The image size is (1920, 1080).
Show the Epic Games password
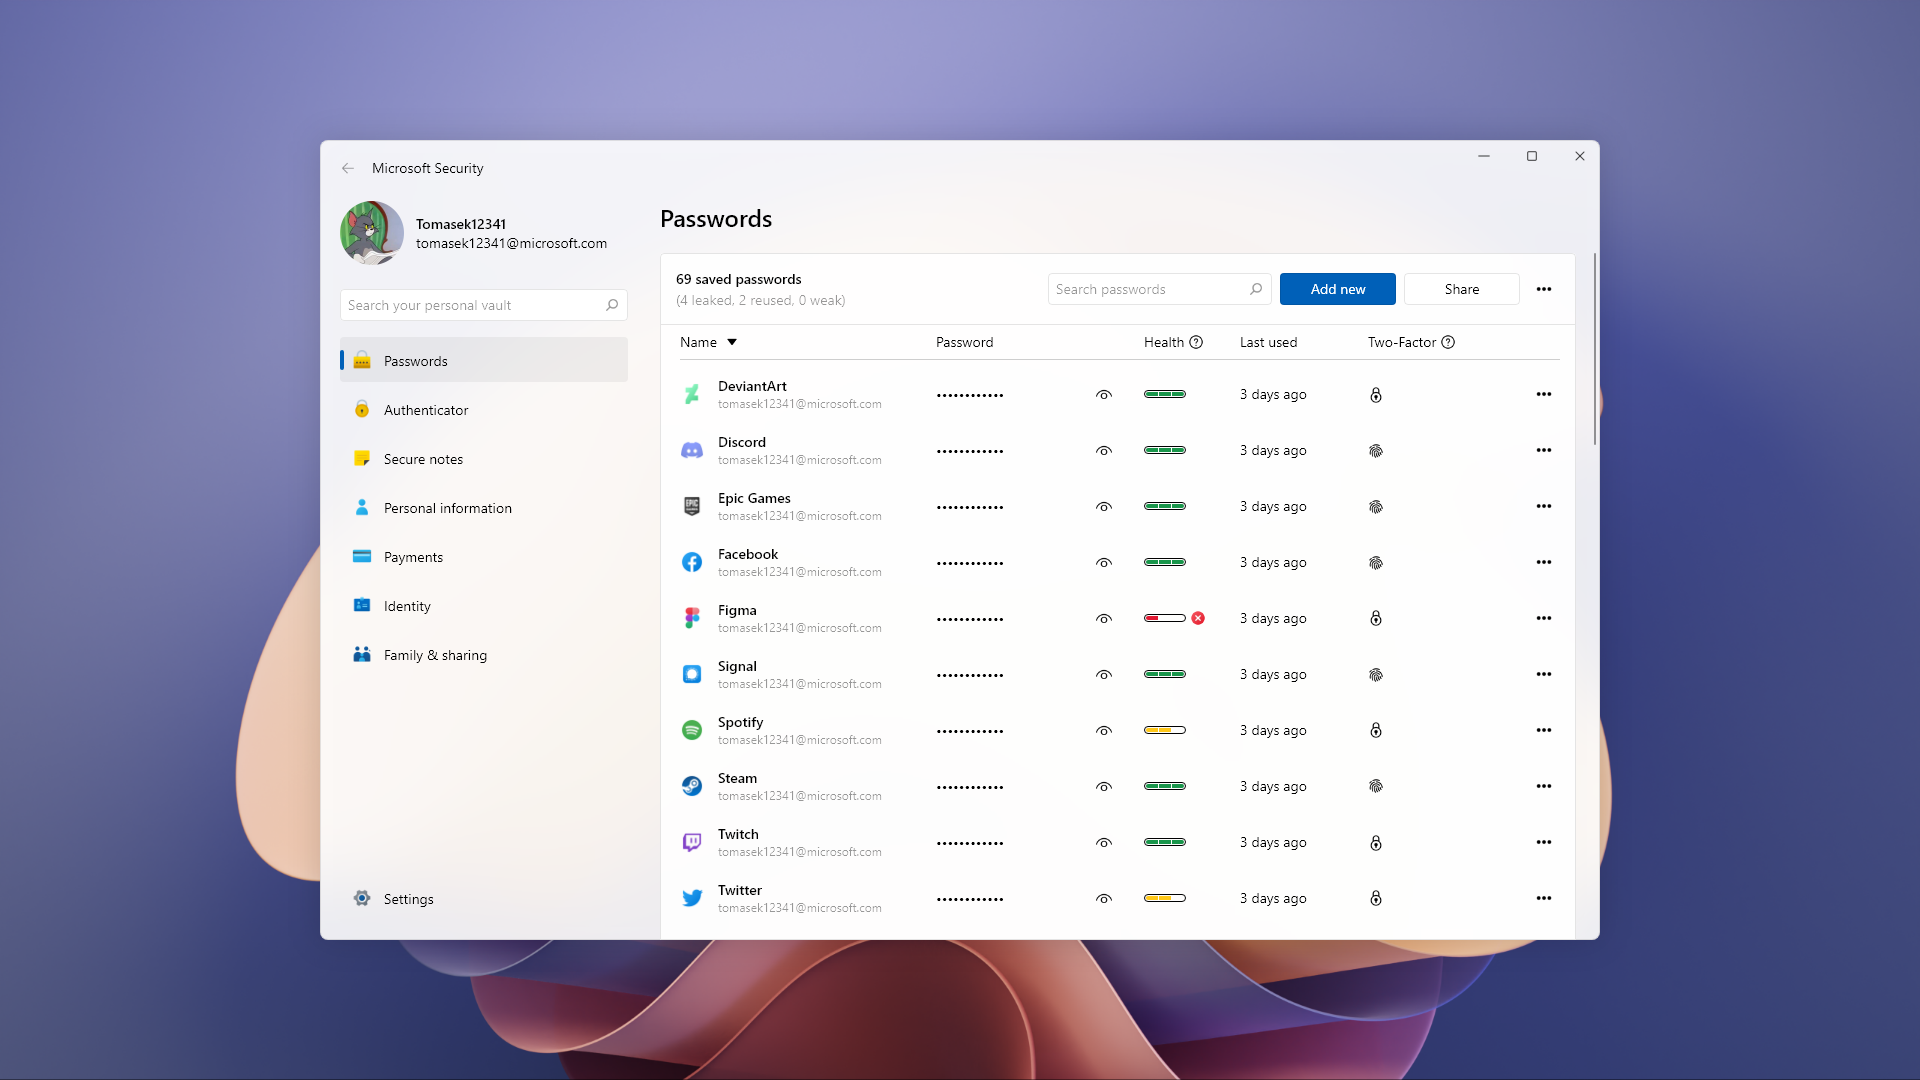click(1104, 507)
